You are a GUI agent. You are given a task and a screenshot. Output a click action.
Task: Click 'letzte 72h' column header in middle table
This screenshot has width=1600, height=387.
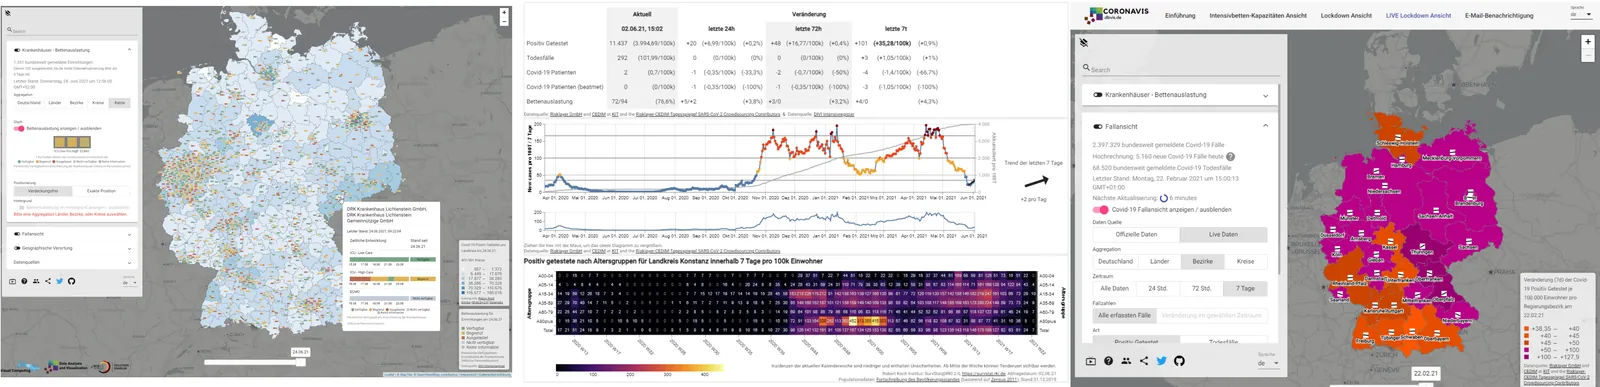809,29
